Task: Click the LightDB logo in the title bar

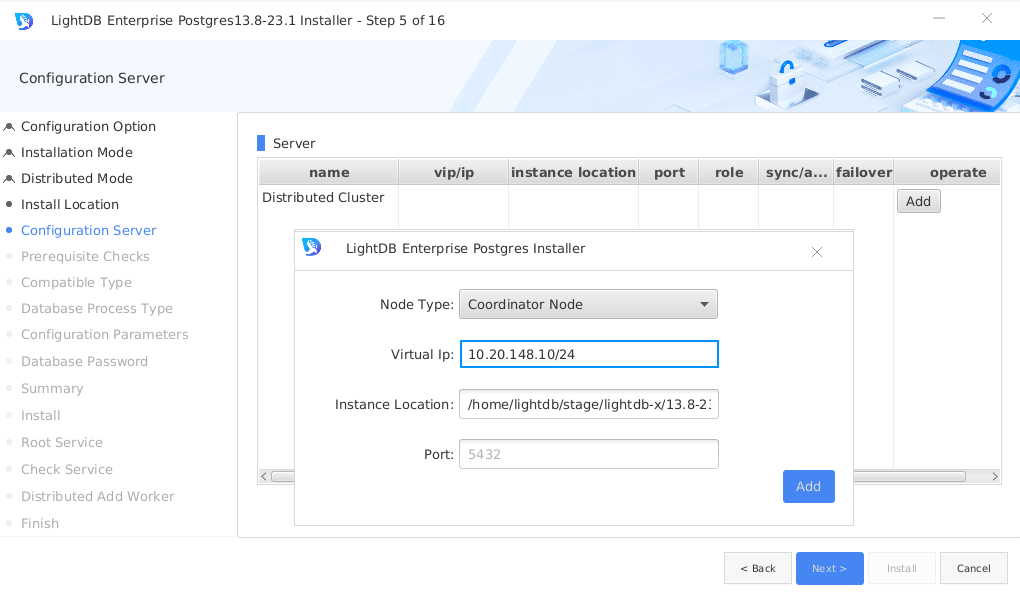Action: coord(24,21)
